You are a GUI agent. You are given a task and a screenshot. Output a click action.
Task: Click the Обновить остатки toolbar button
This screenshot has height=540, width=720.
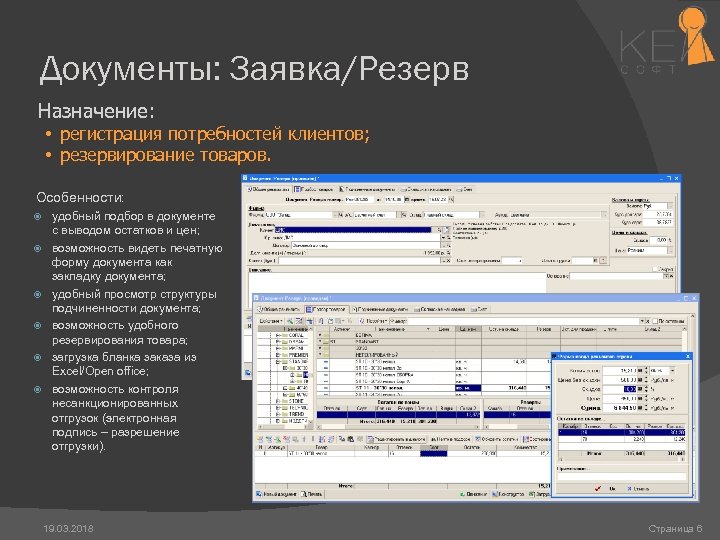pyautogui.click(x=496, y=439)
